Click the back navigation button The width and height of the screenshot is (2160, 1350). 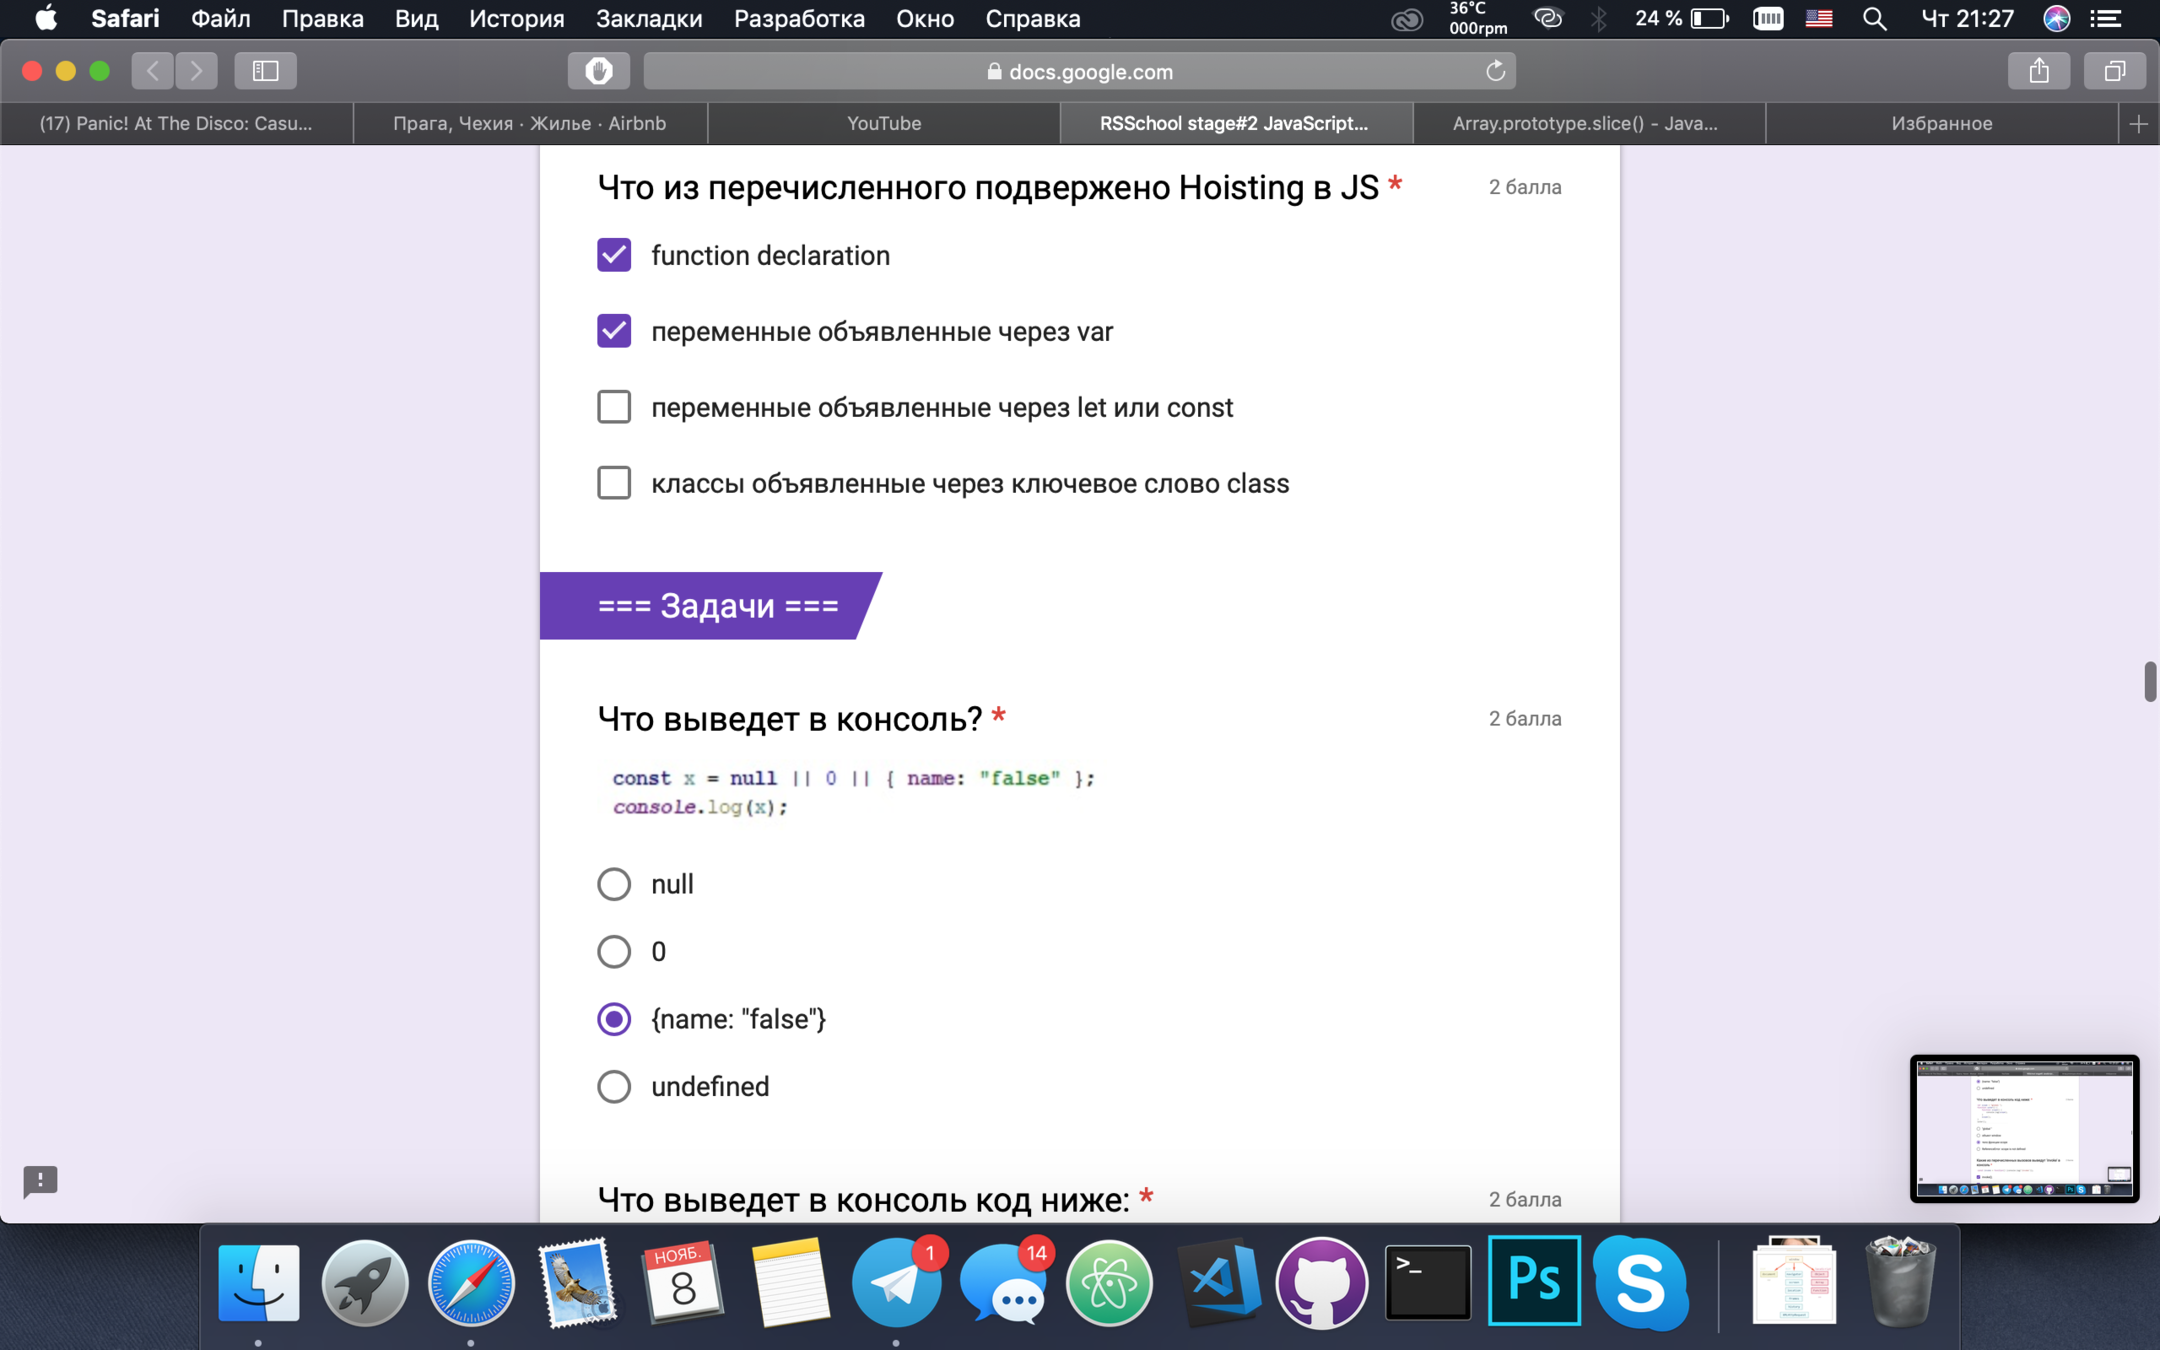(x=153, y=71)
